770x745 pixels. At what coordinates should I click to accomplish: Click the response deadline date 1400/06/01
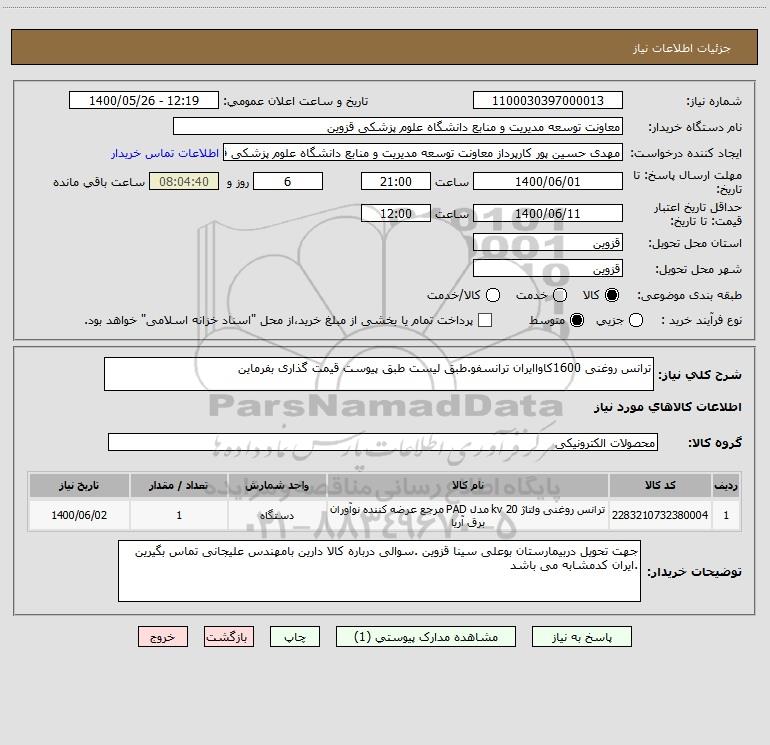tap(548, 181)
